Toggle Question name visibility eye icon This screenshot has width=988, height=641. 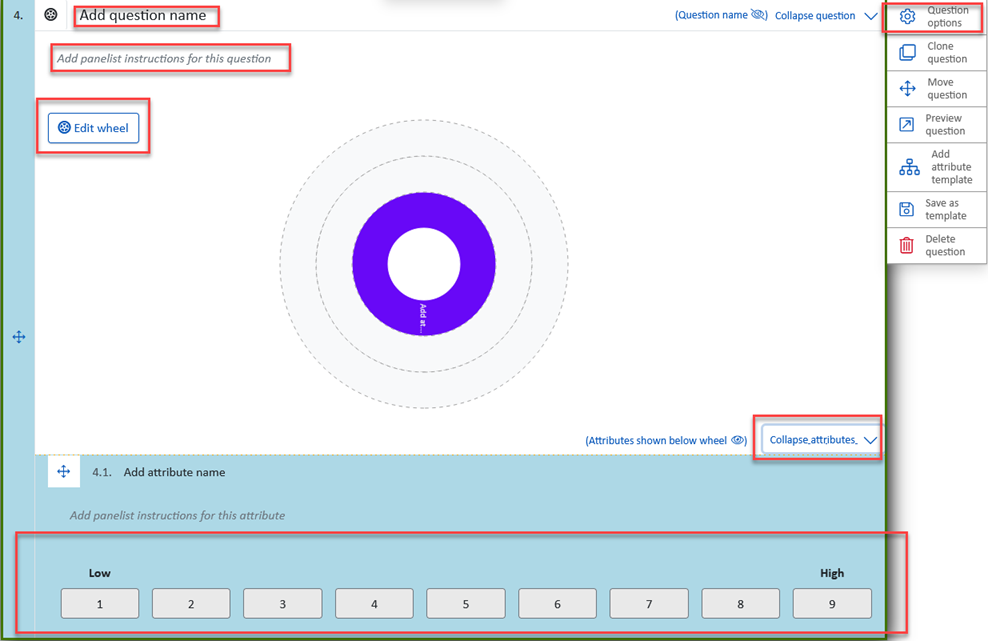click(x=759, y=15)
